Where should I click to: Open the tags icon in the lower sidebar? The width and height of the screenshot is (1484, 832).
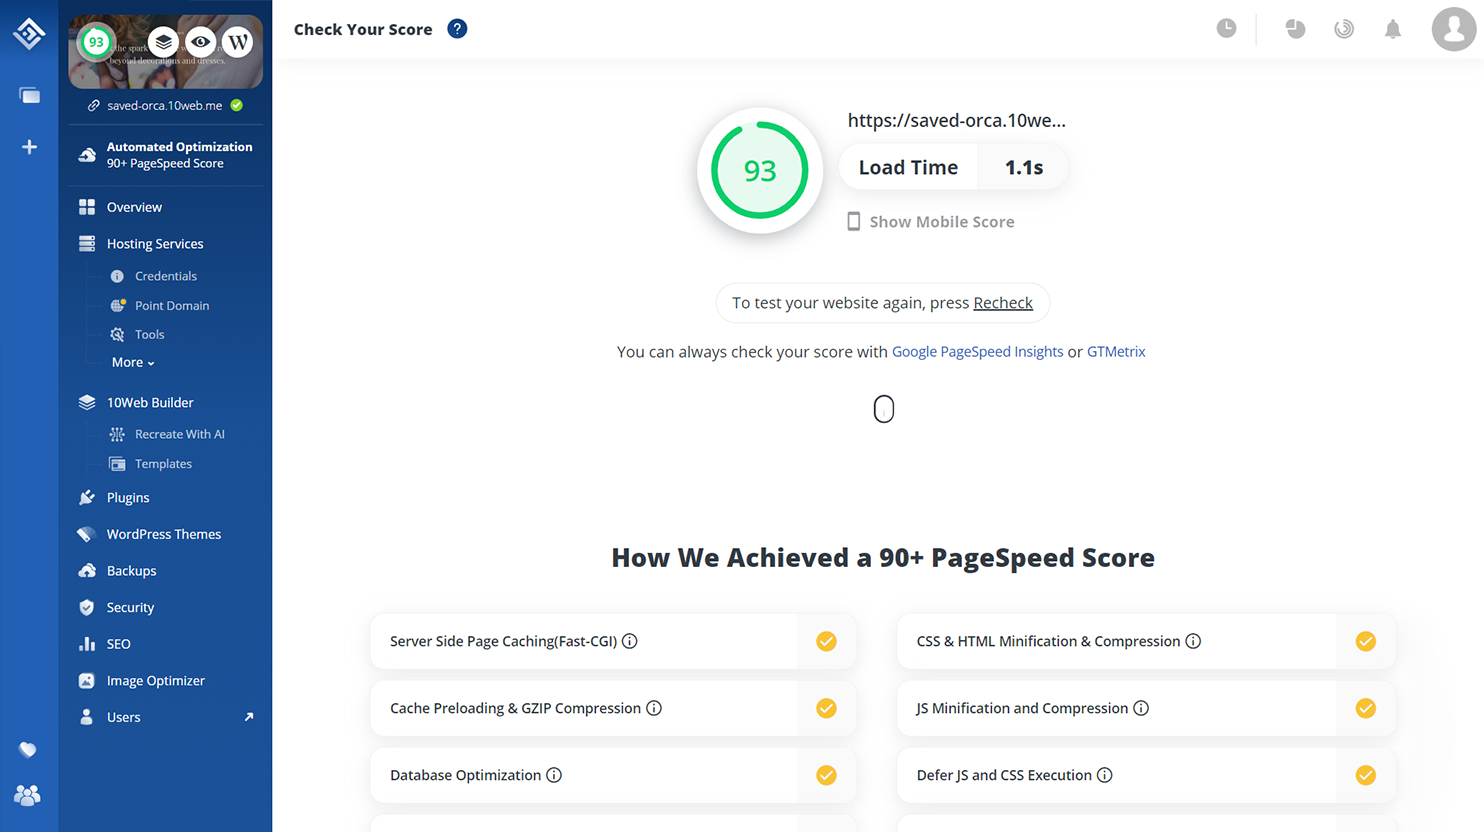[x=29, y=750]
